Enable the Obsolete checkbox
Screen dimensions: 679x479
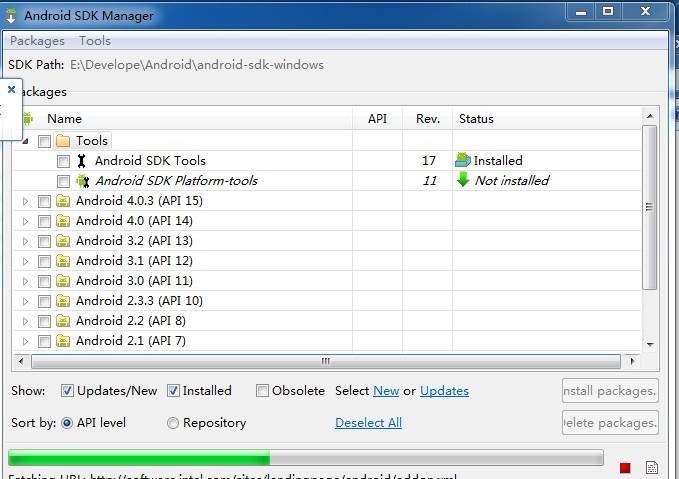tap(262, 391)
